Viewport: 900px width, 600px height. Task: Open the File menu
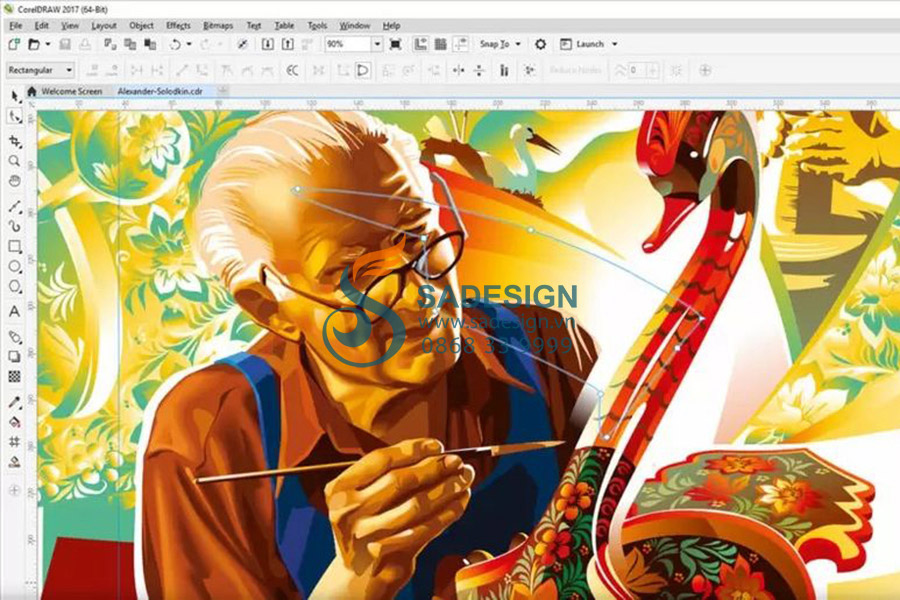pyautogui.click(x=15, y=26)
